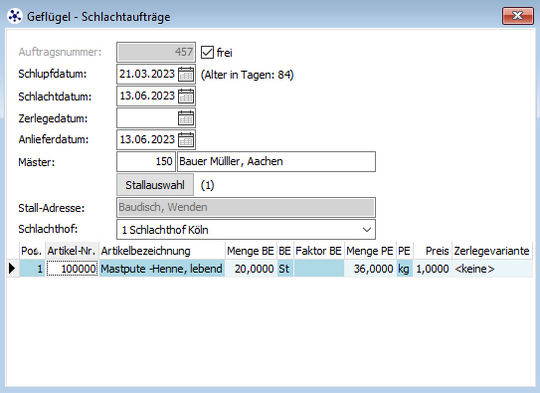Click position cell '1' in the table
The height and width of the screenshot is (393, 540).
32,269
